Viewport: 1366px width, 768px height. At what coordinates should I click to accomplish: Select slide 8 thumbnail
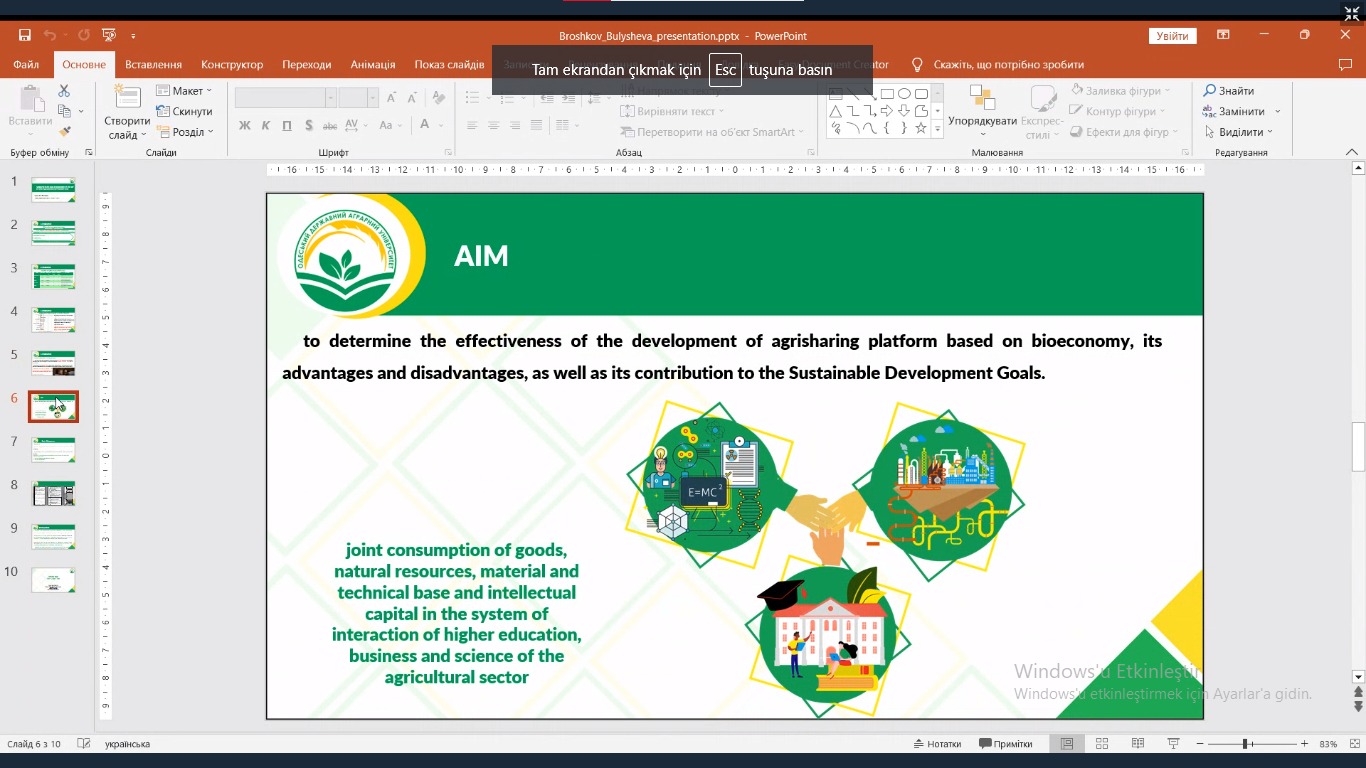(53, 493)
